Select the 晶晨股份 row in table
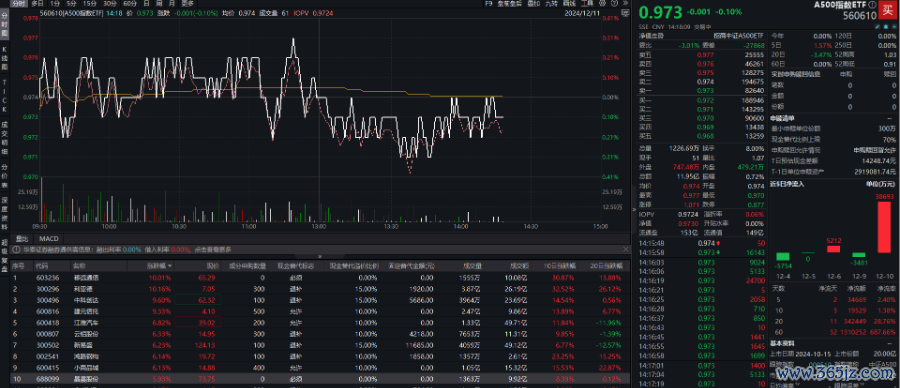The width and height of the screenshot is (900, 388). (x=315, y=378)
